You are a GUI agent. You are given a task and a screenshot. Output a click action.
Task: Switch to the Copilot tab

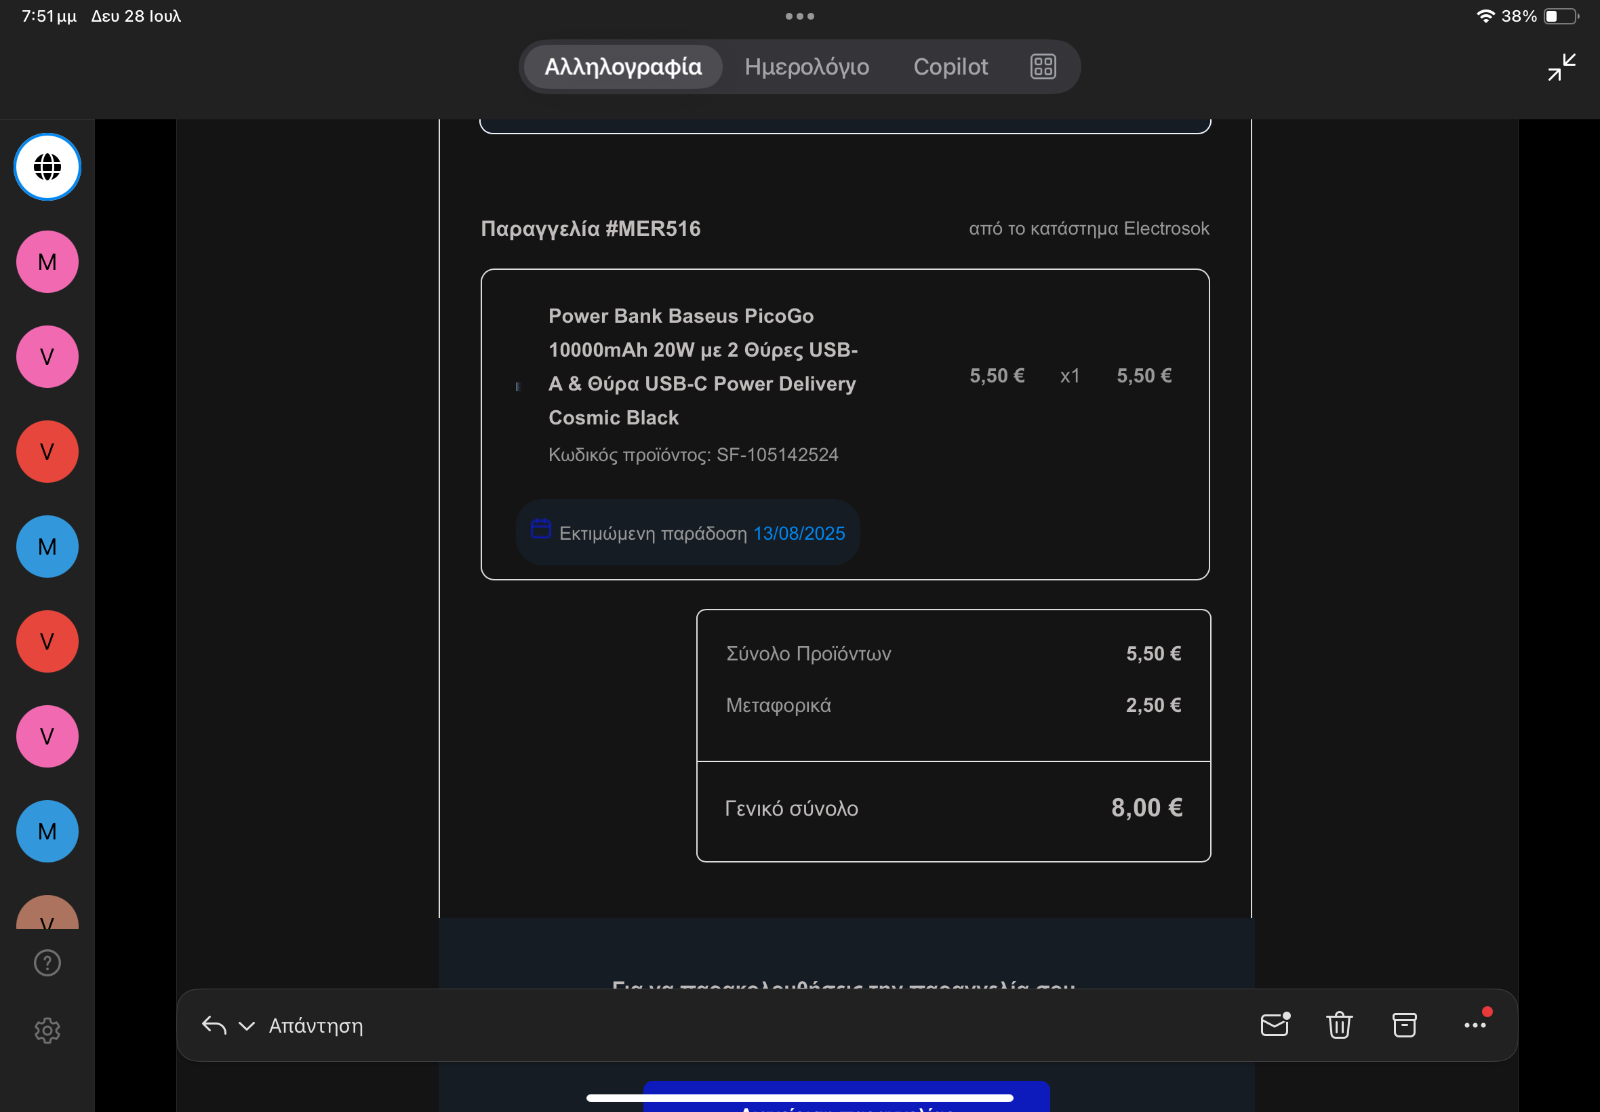[950, 67]
